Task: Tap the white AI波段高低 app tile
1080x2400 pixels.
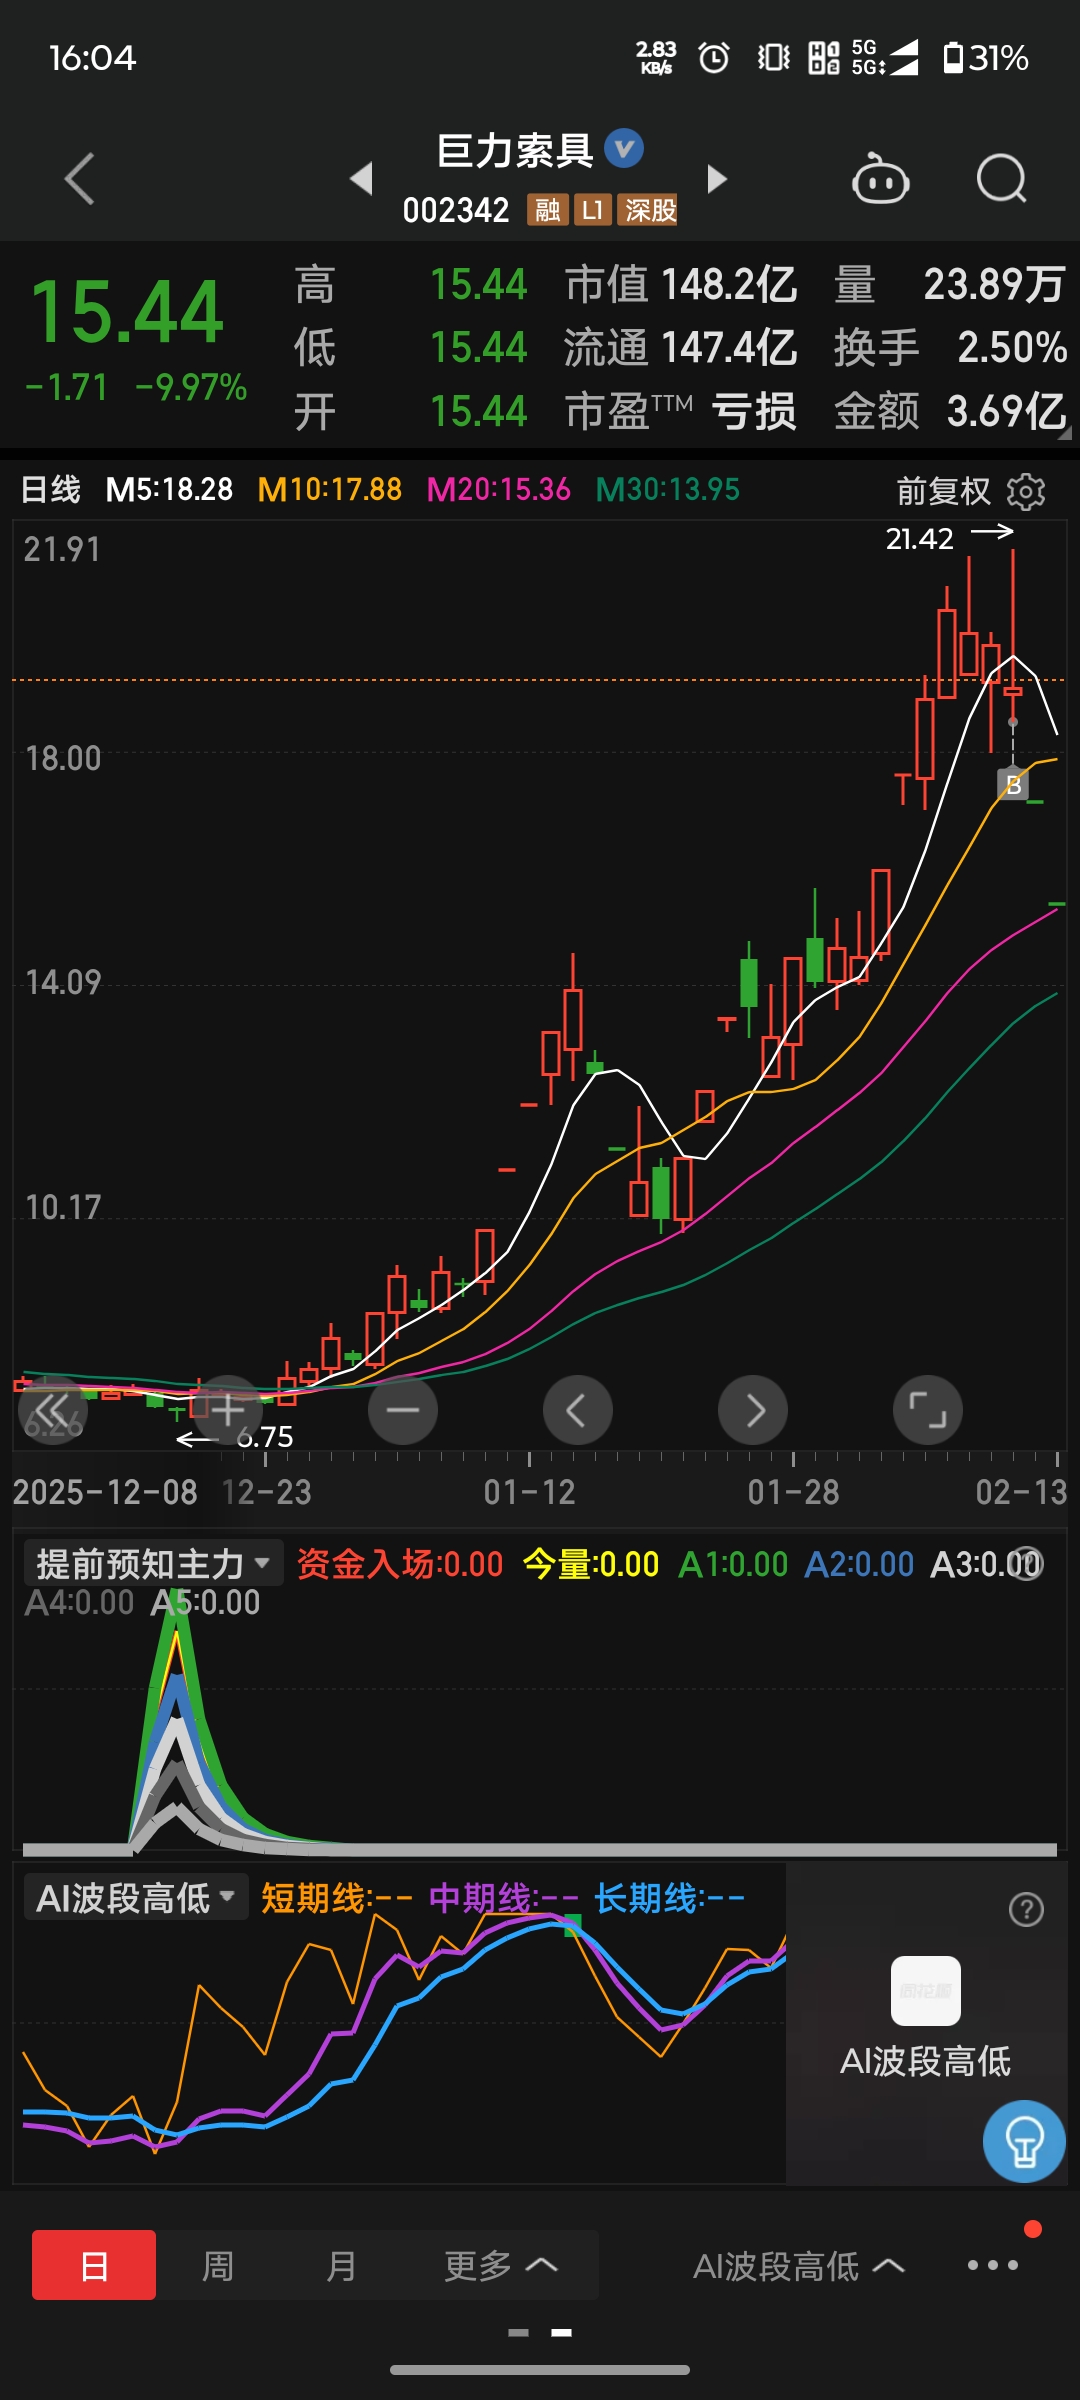Action: tap(925, 1990)
